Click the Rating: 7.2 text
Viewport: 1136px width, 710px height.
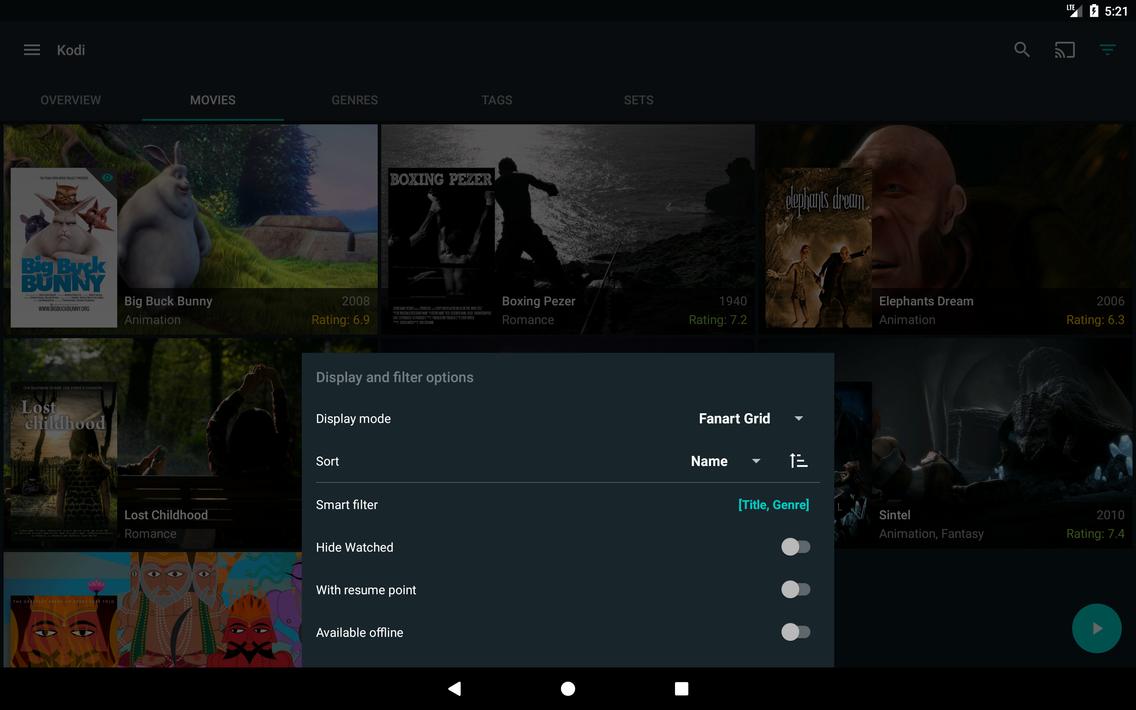pos(717,320)
